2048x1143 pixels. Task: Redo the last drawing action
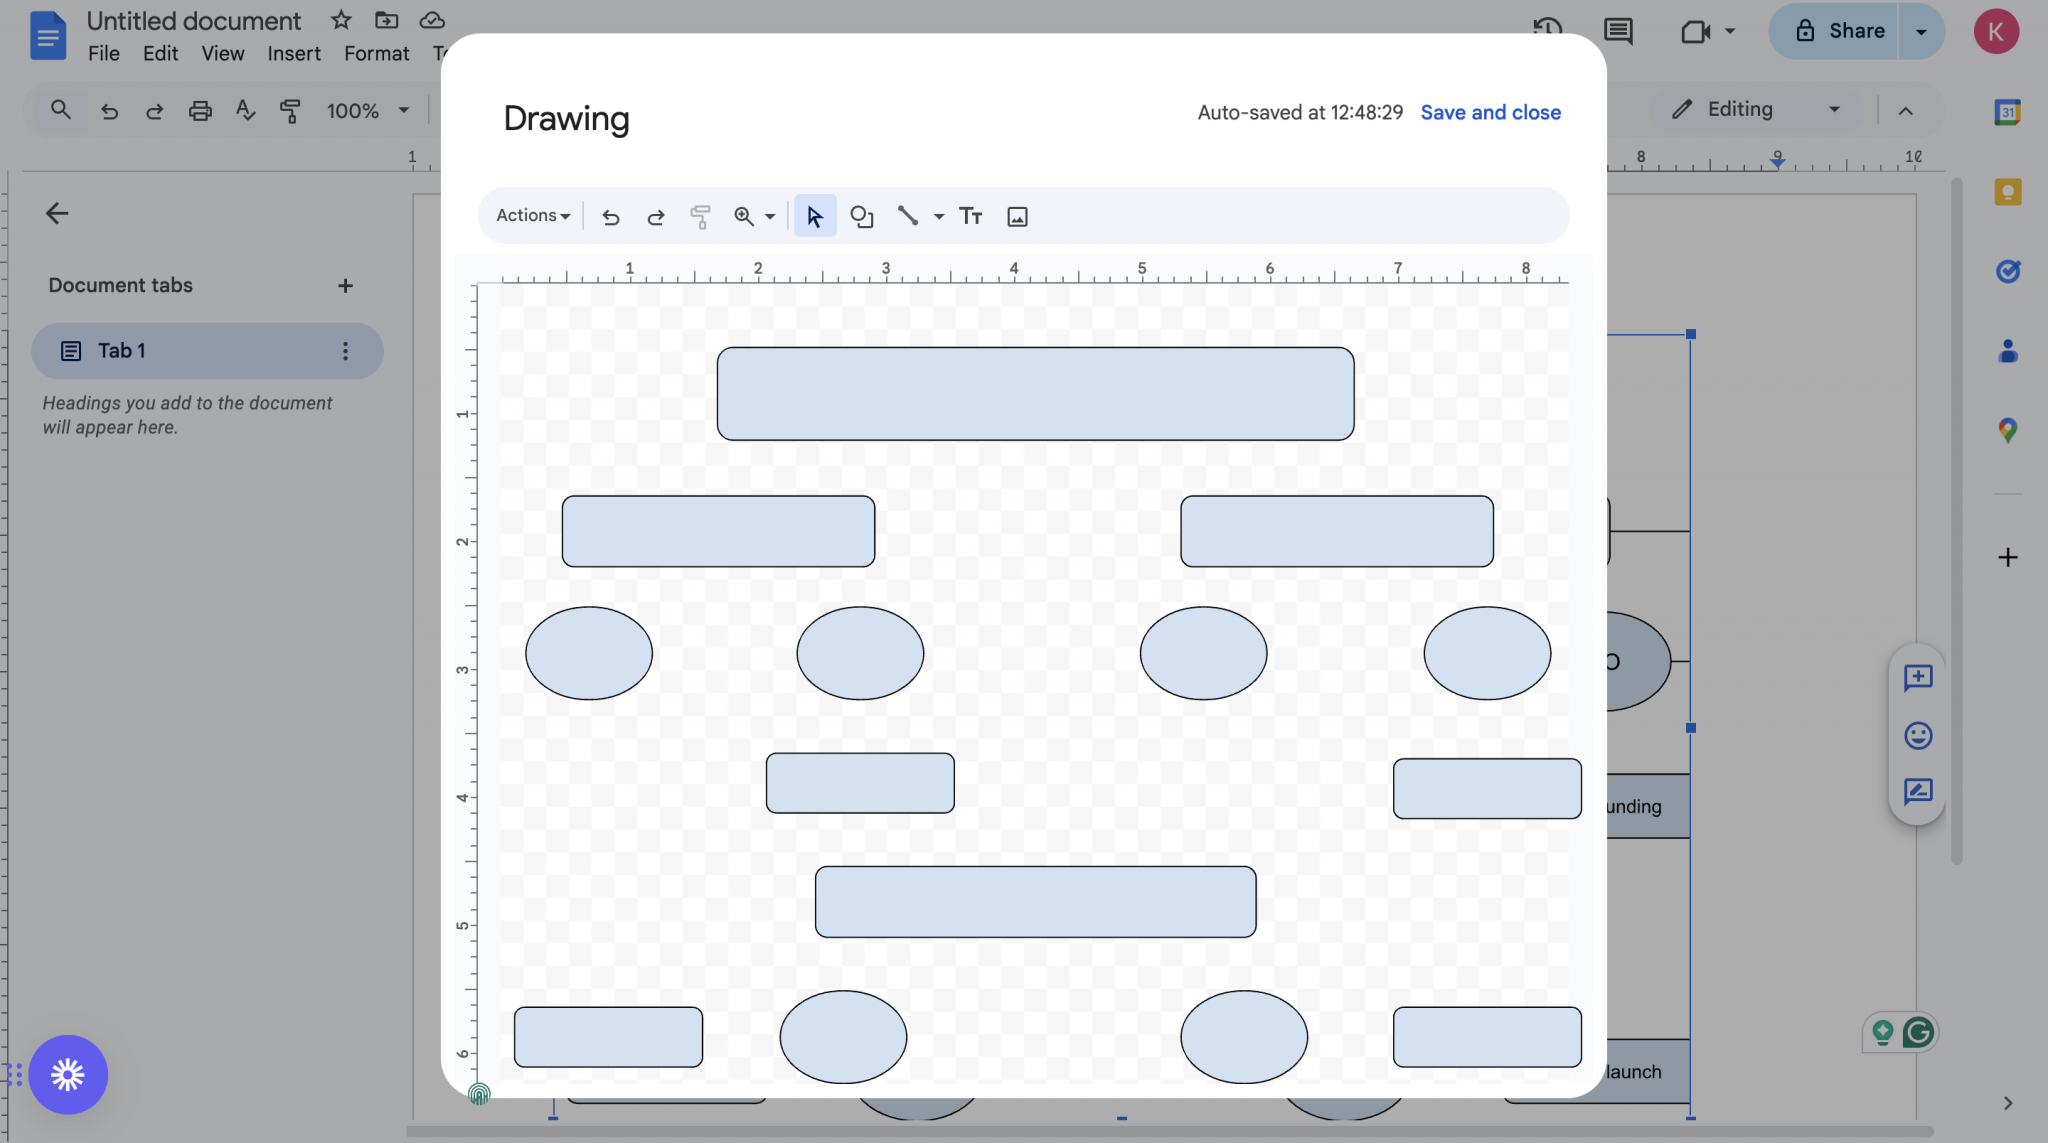coord(654,216)
